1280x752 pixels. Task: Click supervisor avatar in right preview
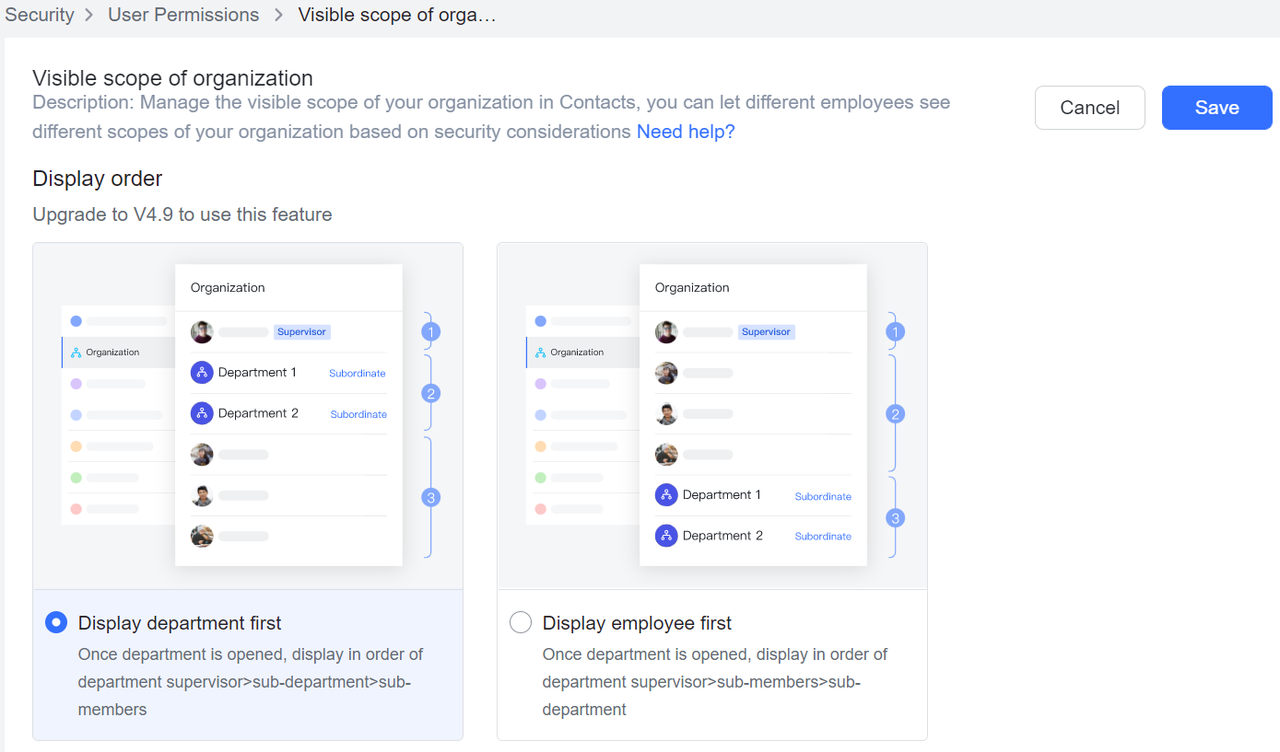point(666,332)
